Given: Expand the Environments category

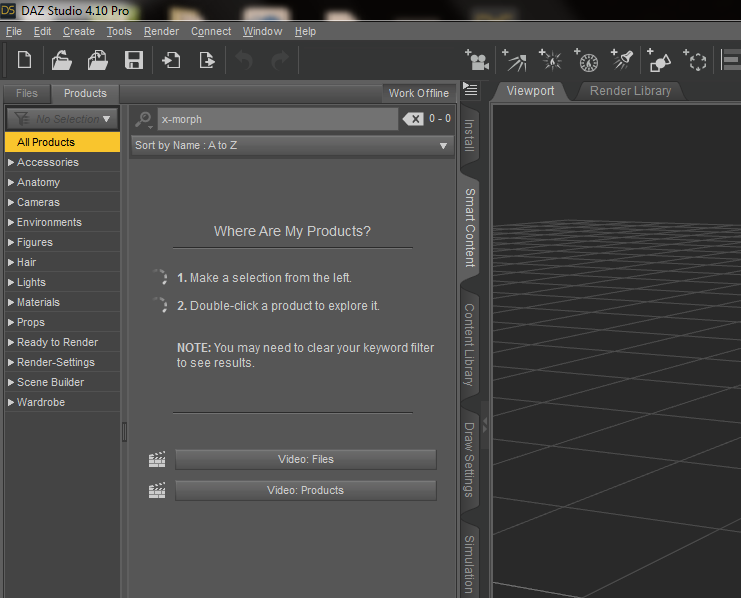Looking at the screenshot, I should pos(11,222).
